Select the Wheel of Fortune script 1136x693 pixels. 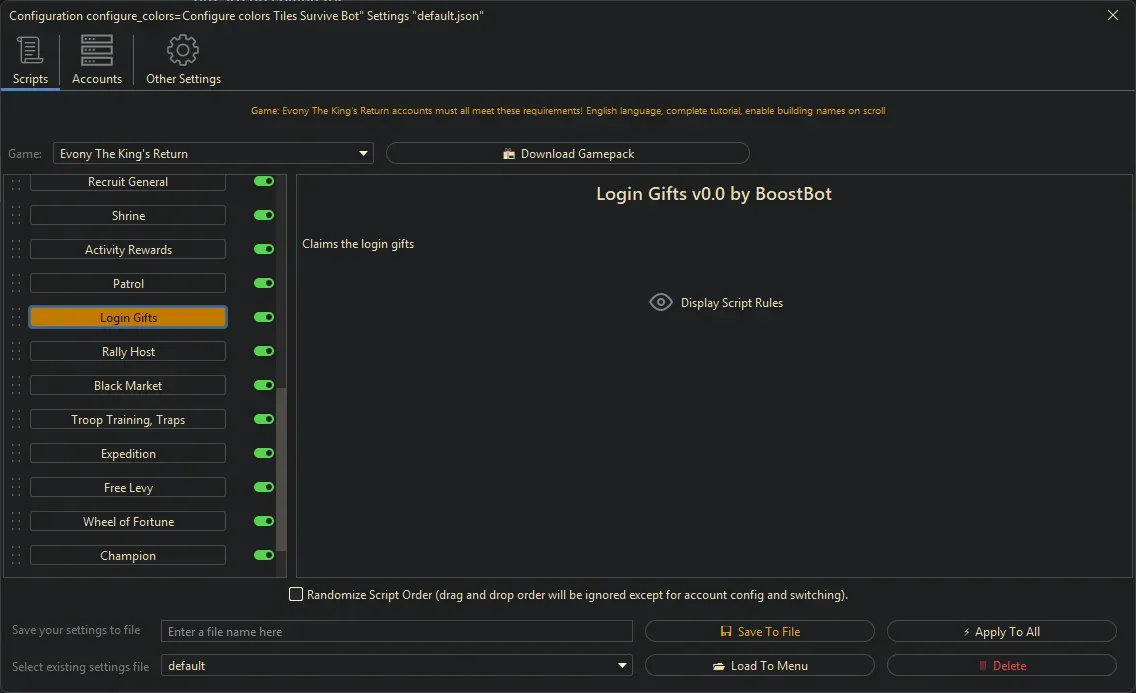pos(127,521)
